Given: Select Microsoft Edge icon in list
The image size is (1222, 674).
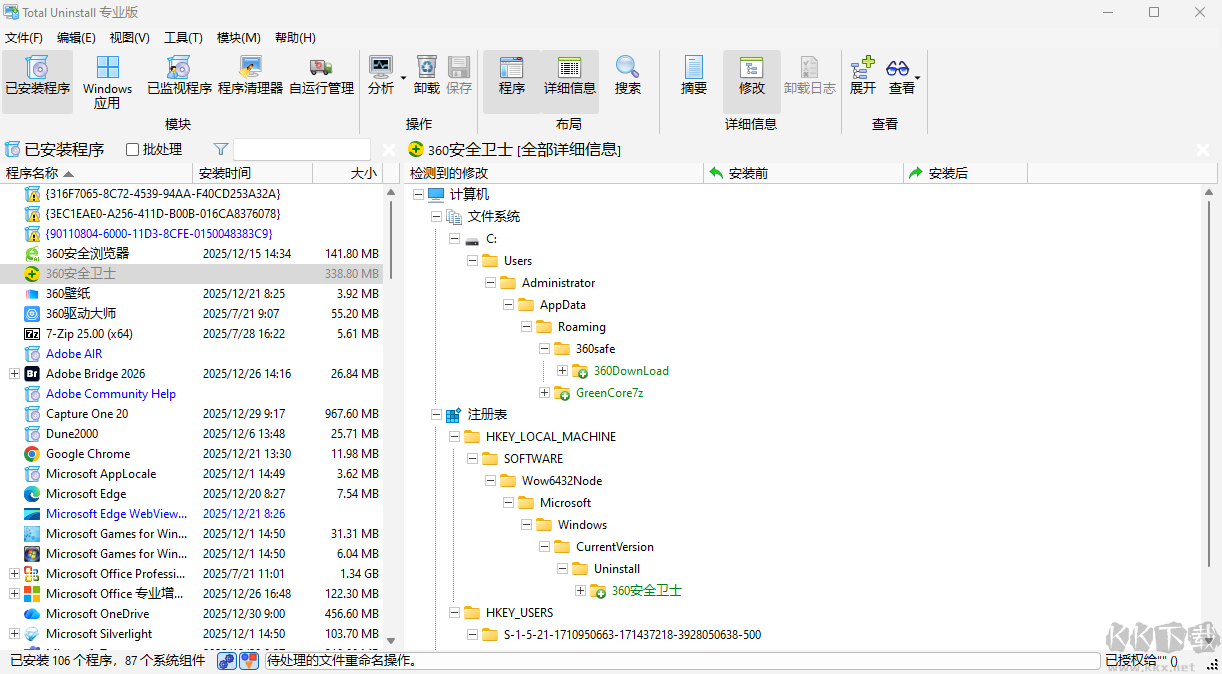Looking at the screenshot, I should click(x=32, y=494).
